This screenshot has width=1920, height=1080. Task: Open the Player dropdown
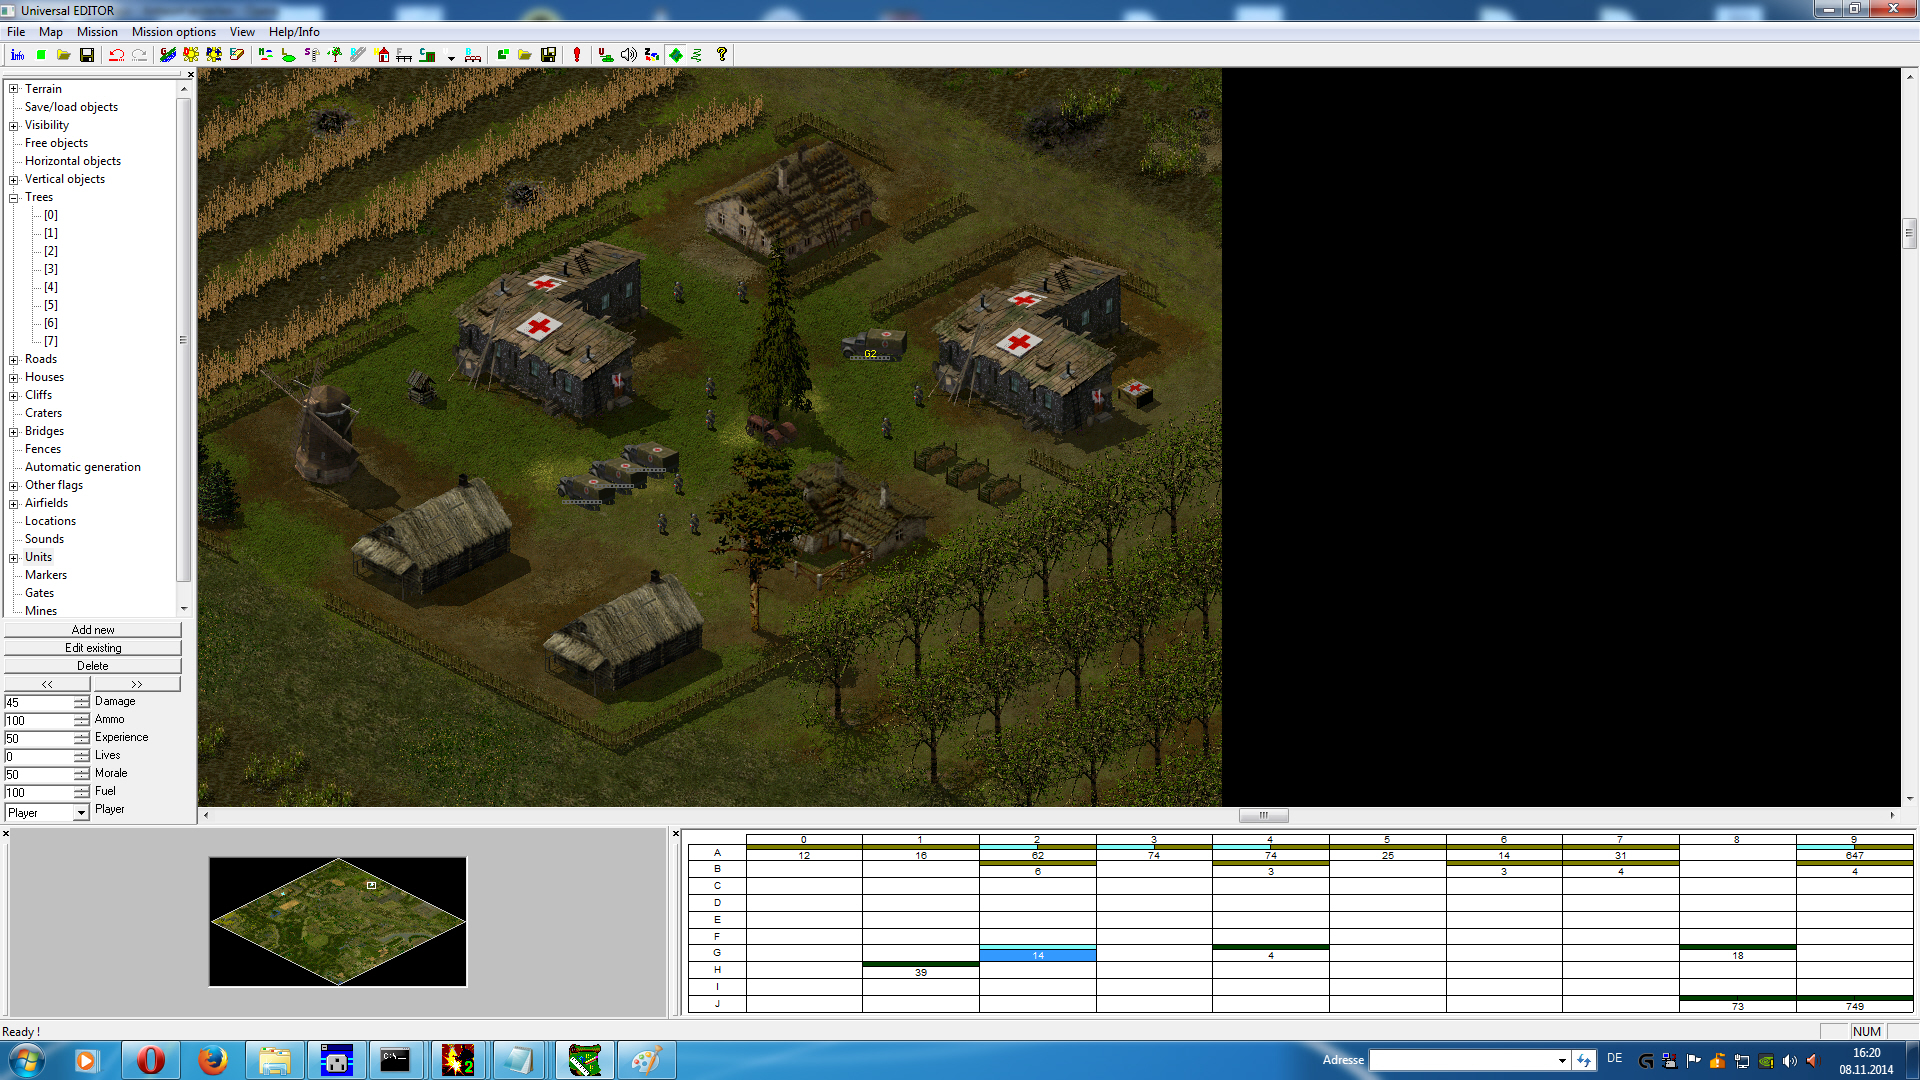click(81, 813)
